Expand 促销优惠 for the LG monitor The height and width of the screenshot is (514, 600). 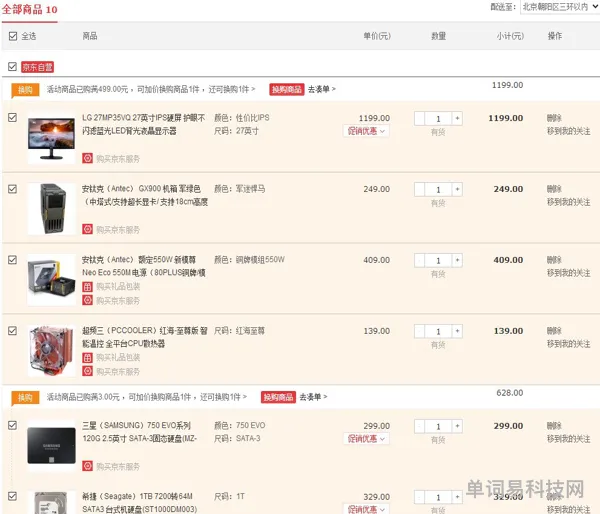(x=366, y=131)
